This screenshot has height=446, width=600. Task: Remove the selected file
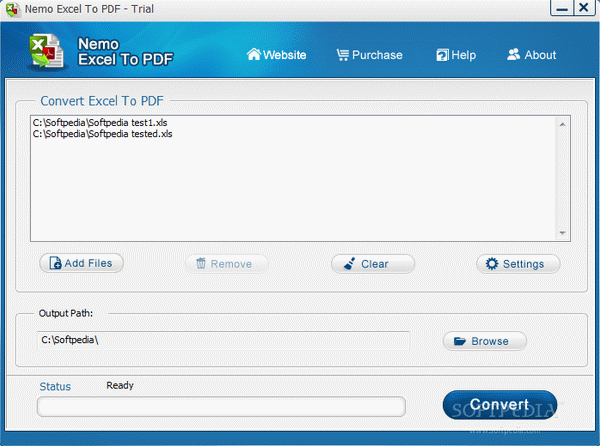[x=227, y=264]
